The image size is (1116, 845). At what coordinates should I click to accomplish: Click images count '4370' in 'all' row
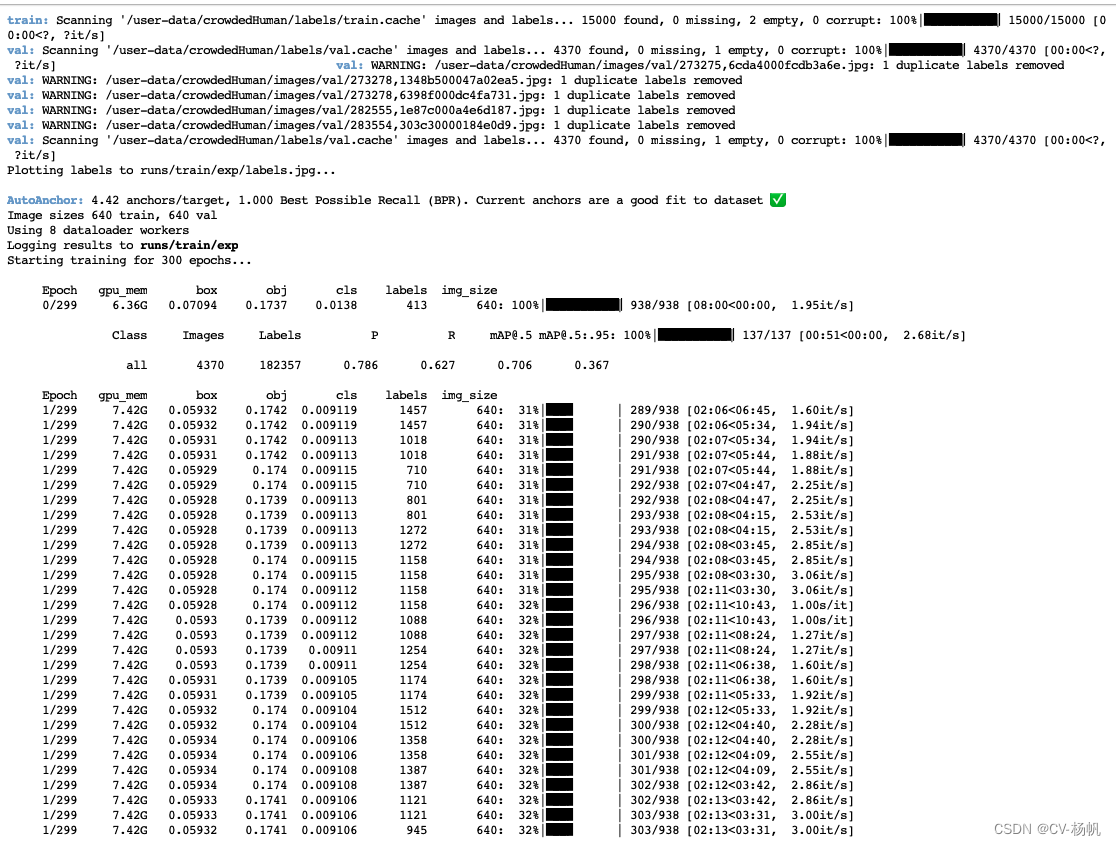point(210,365)
